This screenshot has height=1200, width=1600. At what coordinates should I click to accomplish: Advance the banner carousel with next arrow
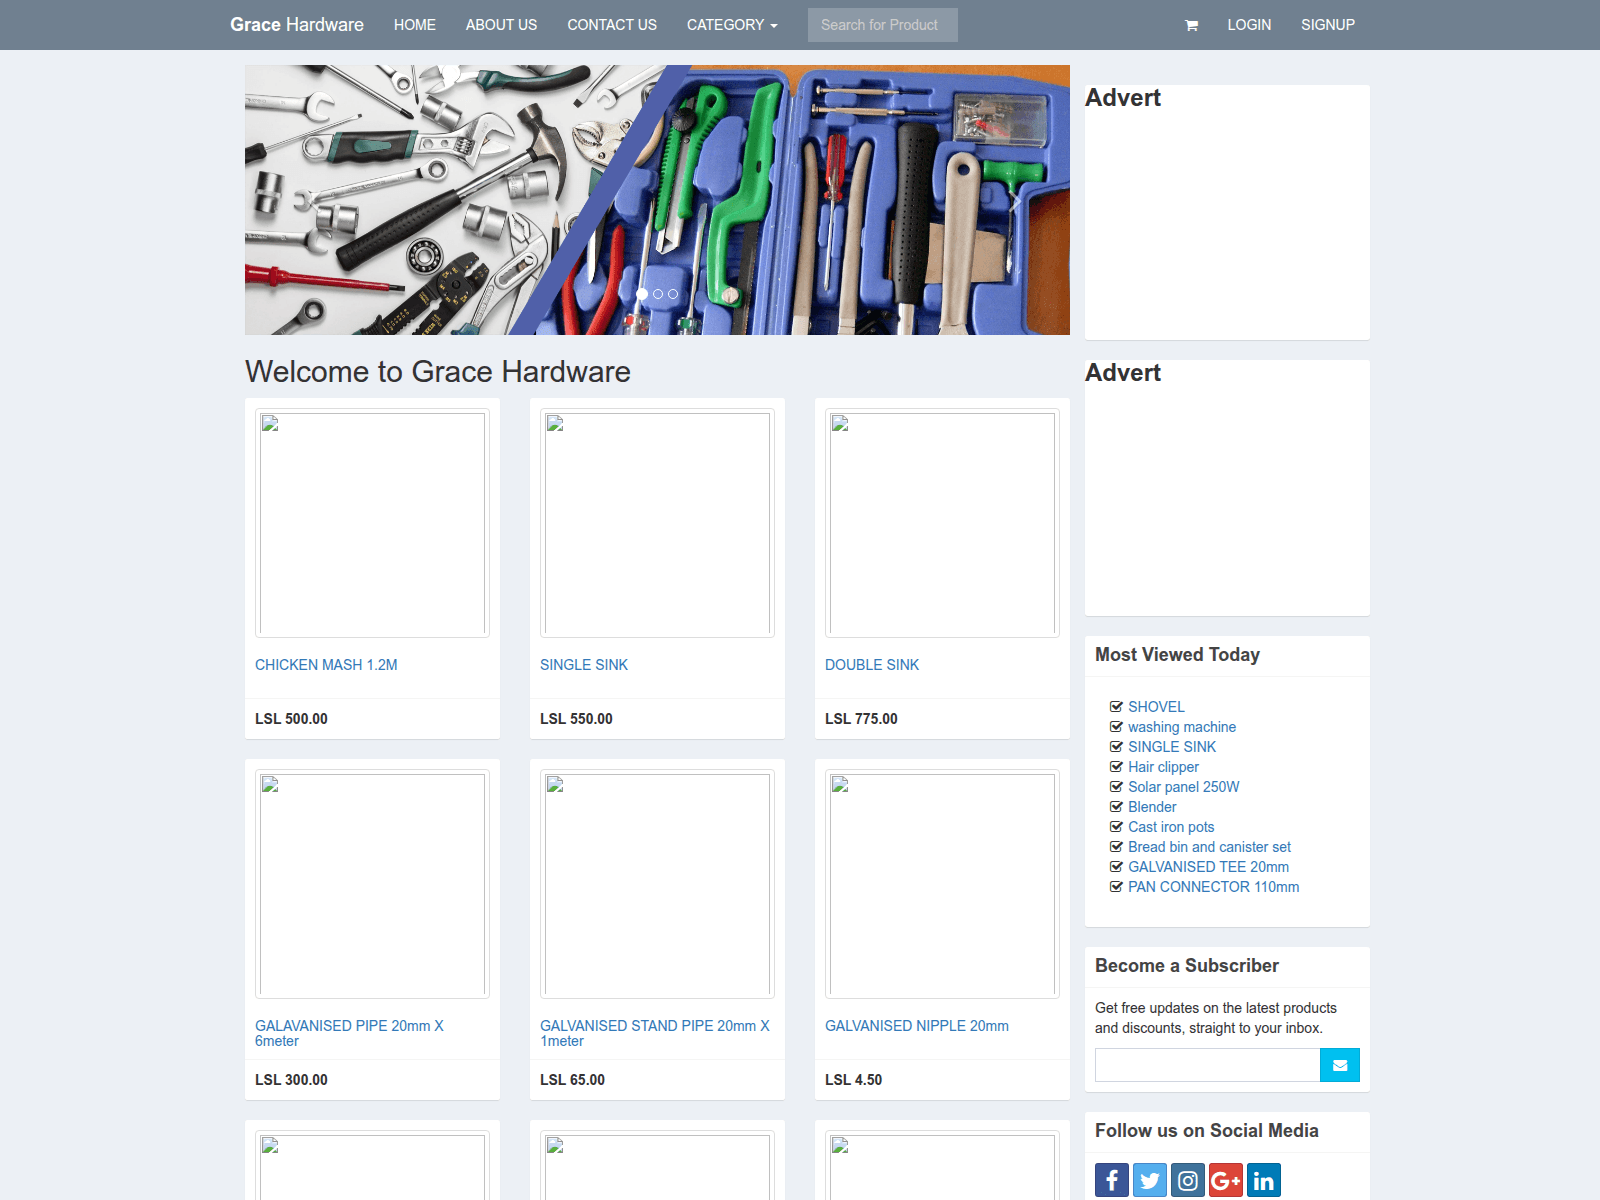[x=1017, y=200]
